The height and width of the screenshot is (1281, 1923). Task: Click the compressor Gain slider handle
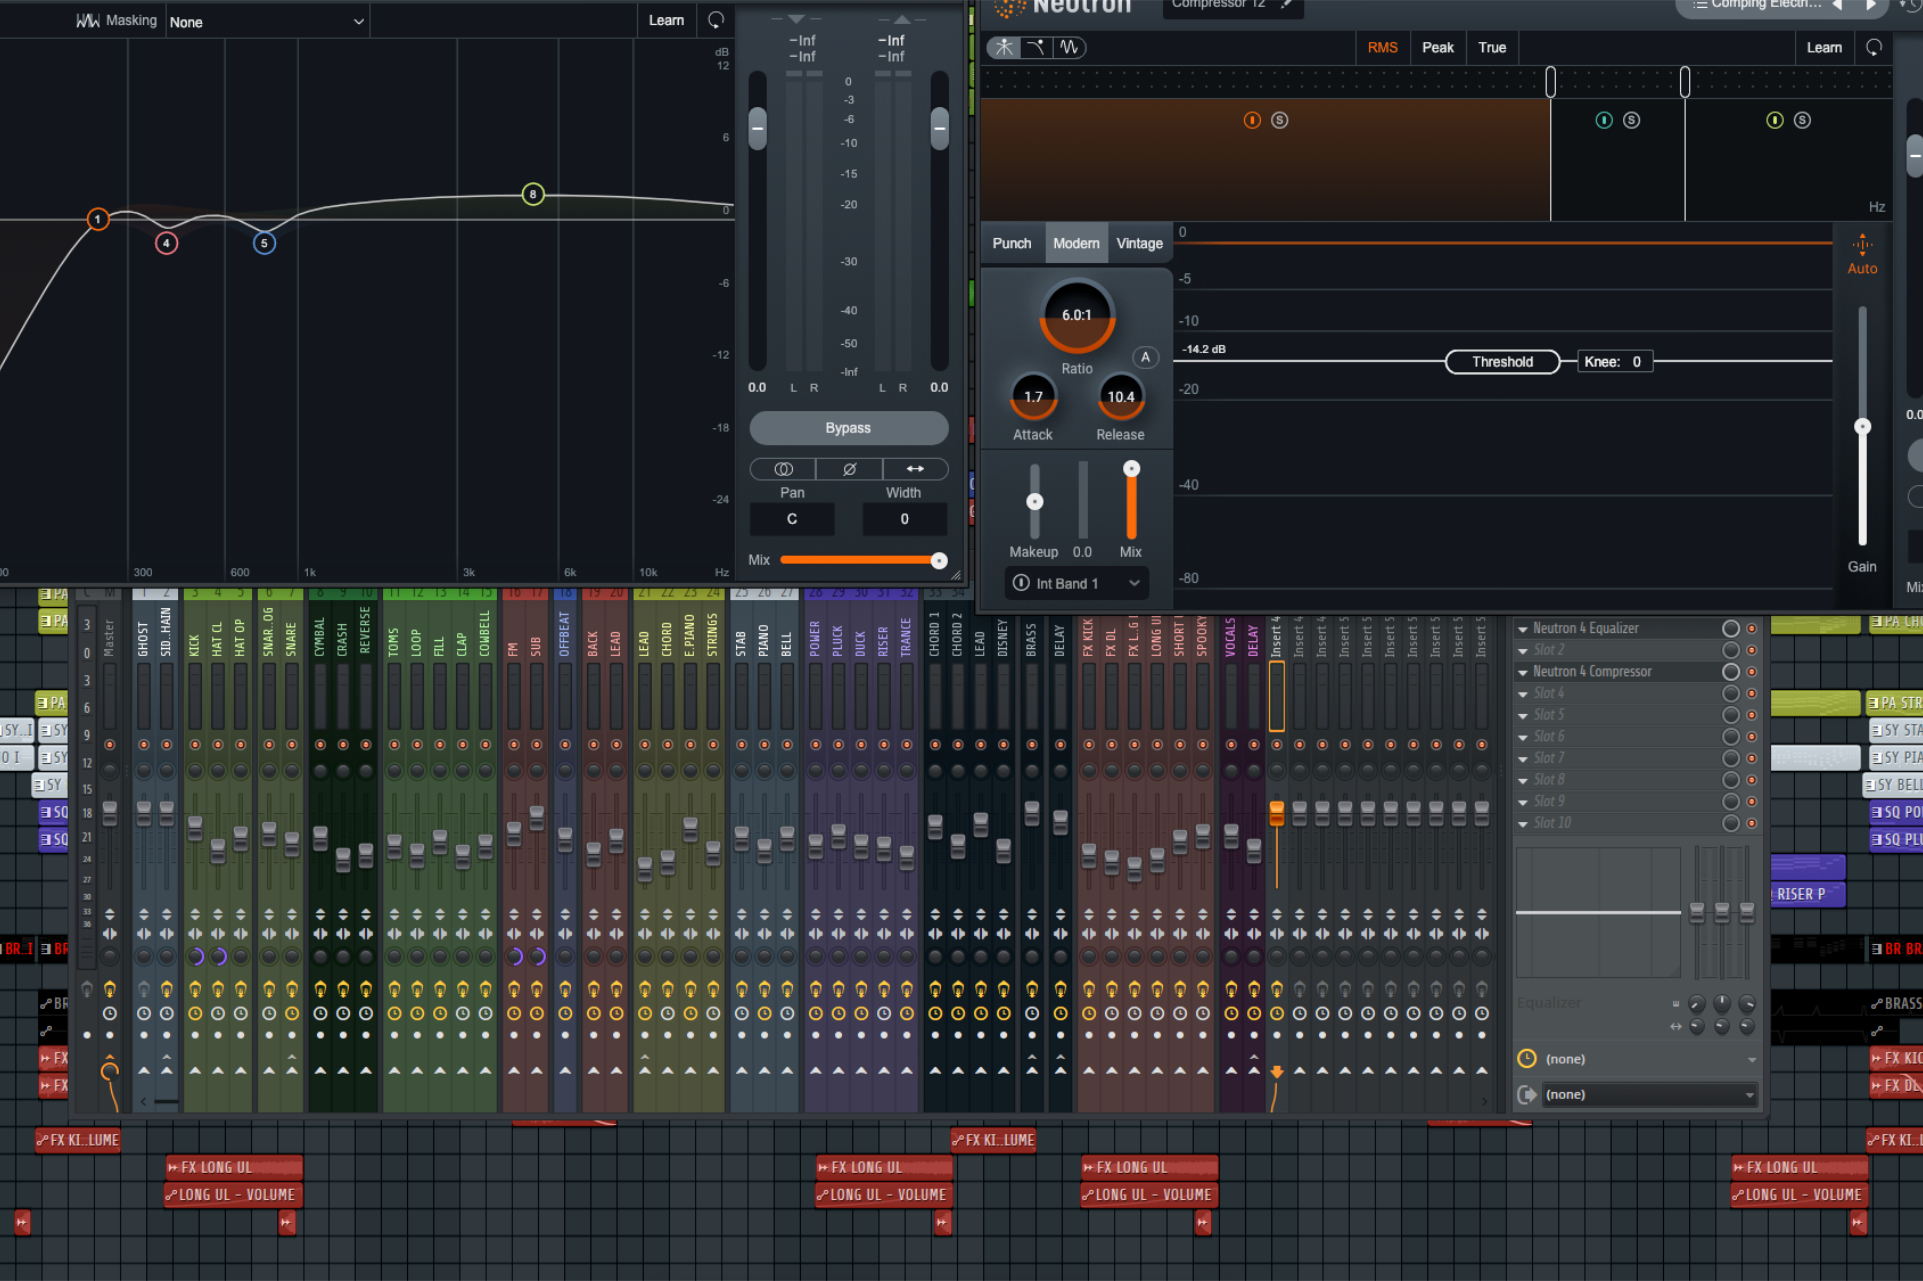point(1862,427)
